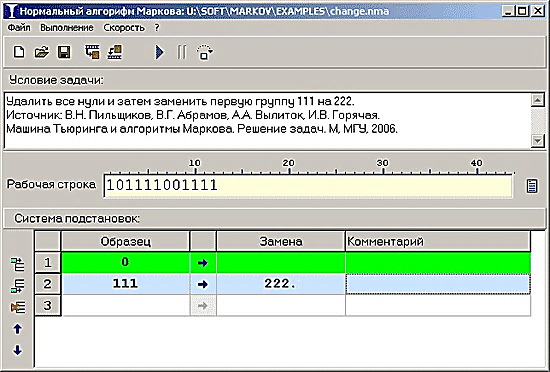
Task: Click the insert row icon beside row 1
Action: pyautogui.click(x=18, y=264)
